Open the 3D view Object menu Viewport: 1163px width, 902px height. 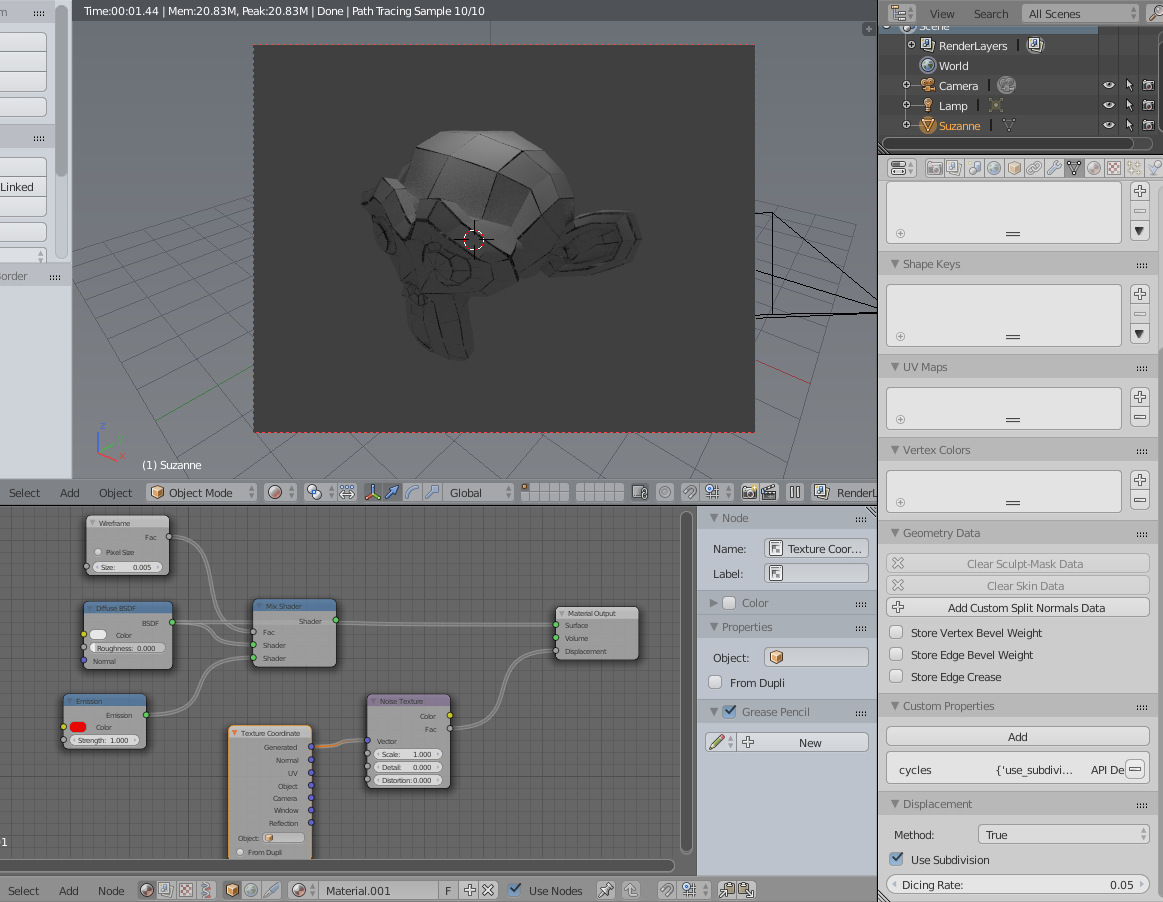115,493
